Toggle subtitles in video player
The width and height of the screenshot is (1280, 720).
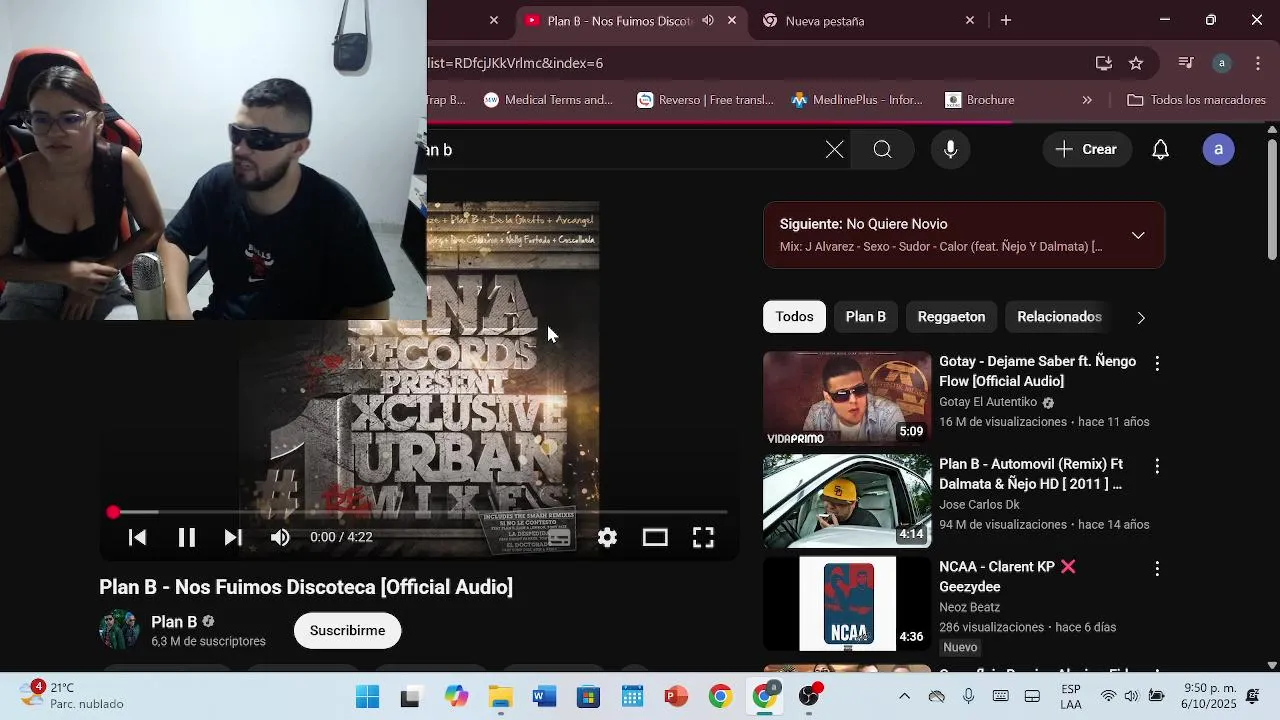click(x=559, y=537)
